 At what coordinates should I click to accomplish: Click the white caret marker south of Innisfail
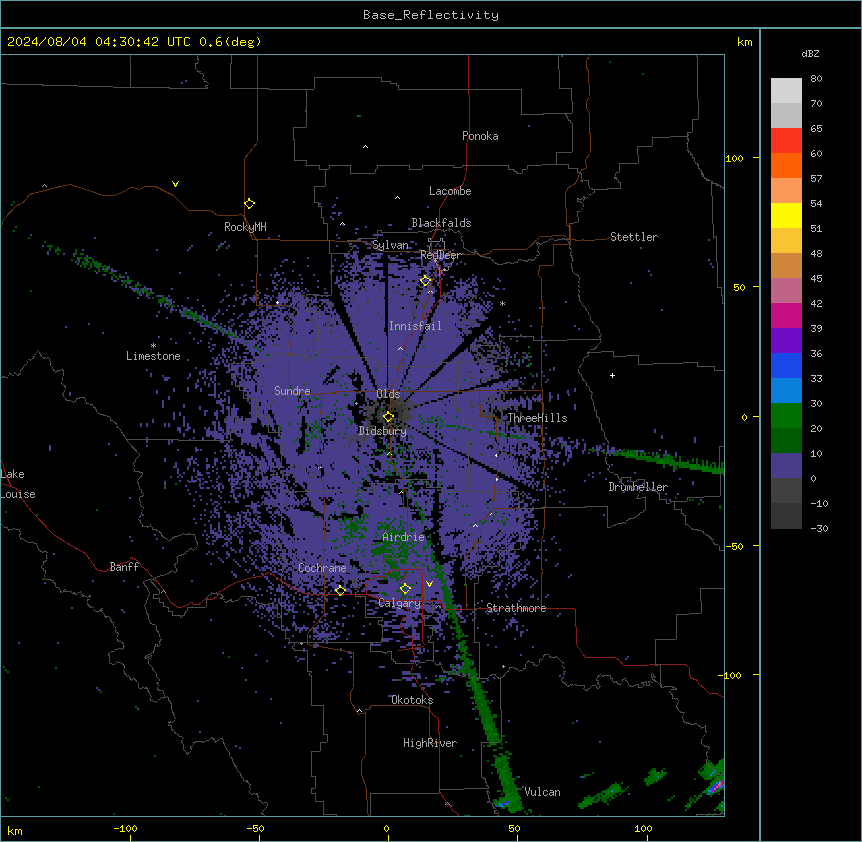coord(400,348)
